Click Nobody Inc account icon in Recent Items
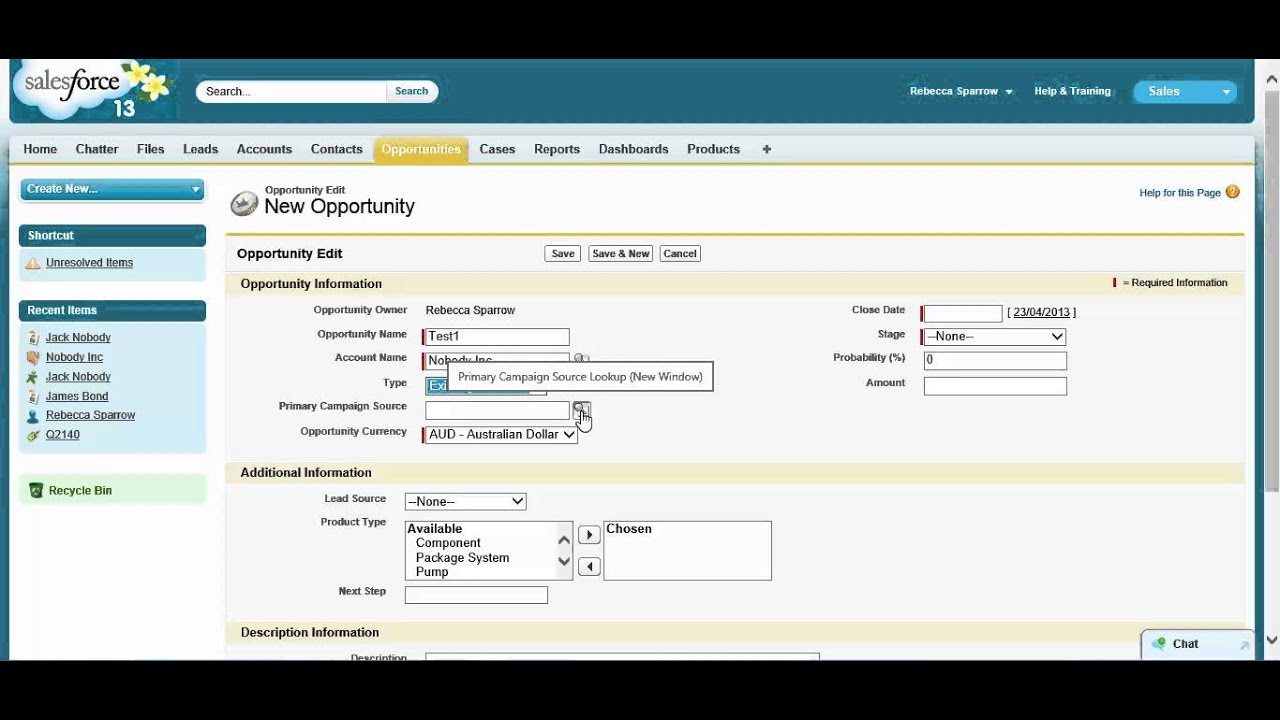This screenshot has width=1280, height=720. click(x=33, y=357)
